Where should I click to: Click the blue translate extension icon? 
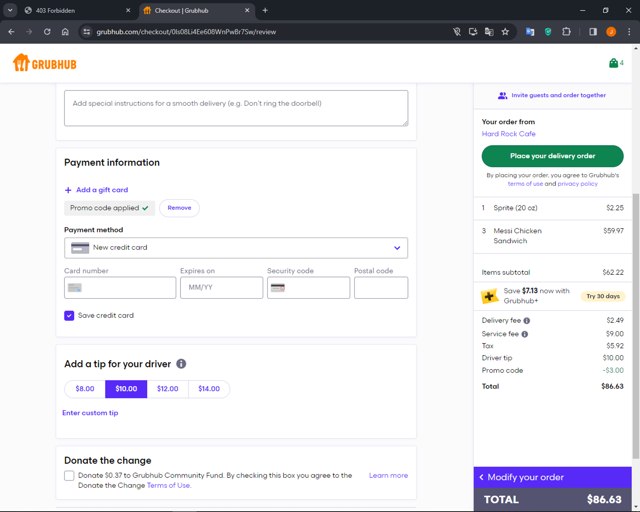tap(530, 31)
